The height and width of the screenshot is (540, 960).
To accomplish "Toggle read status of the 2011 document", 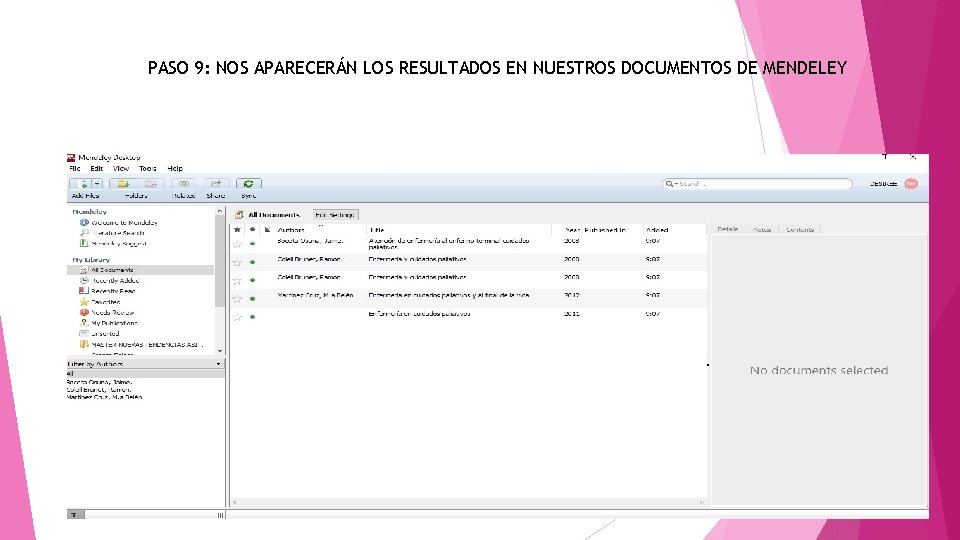I will point(252,317).
